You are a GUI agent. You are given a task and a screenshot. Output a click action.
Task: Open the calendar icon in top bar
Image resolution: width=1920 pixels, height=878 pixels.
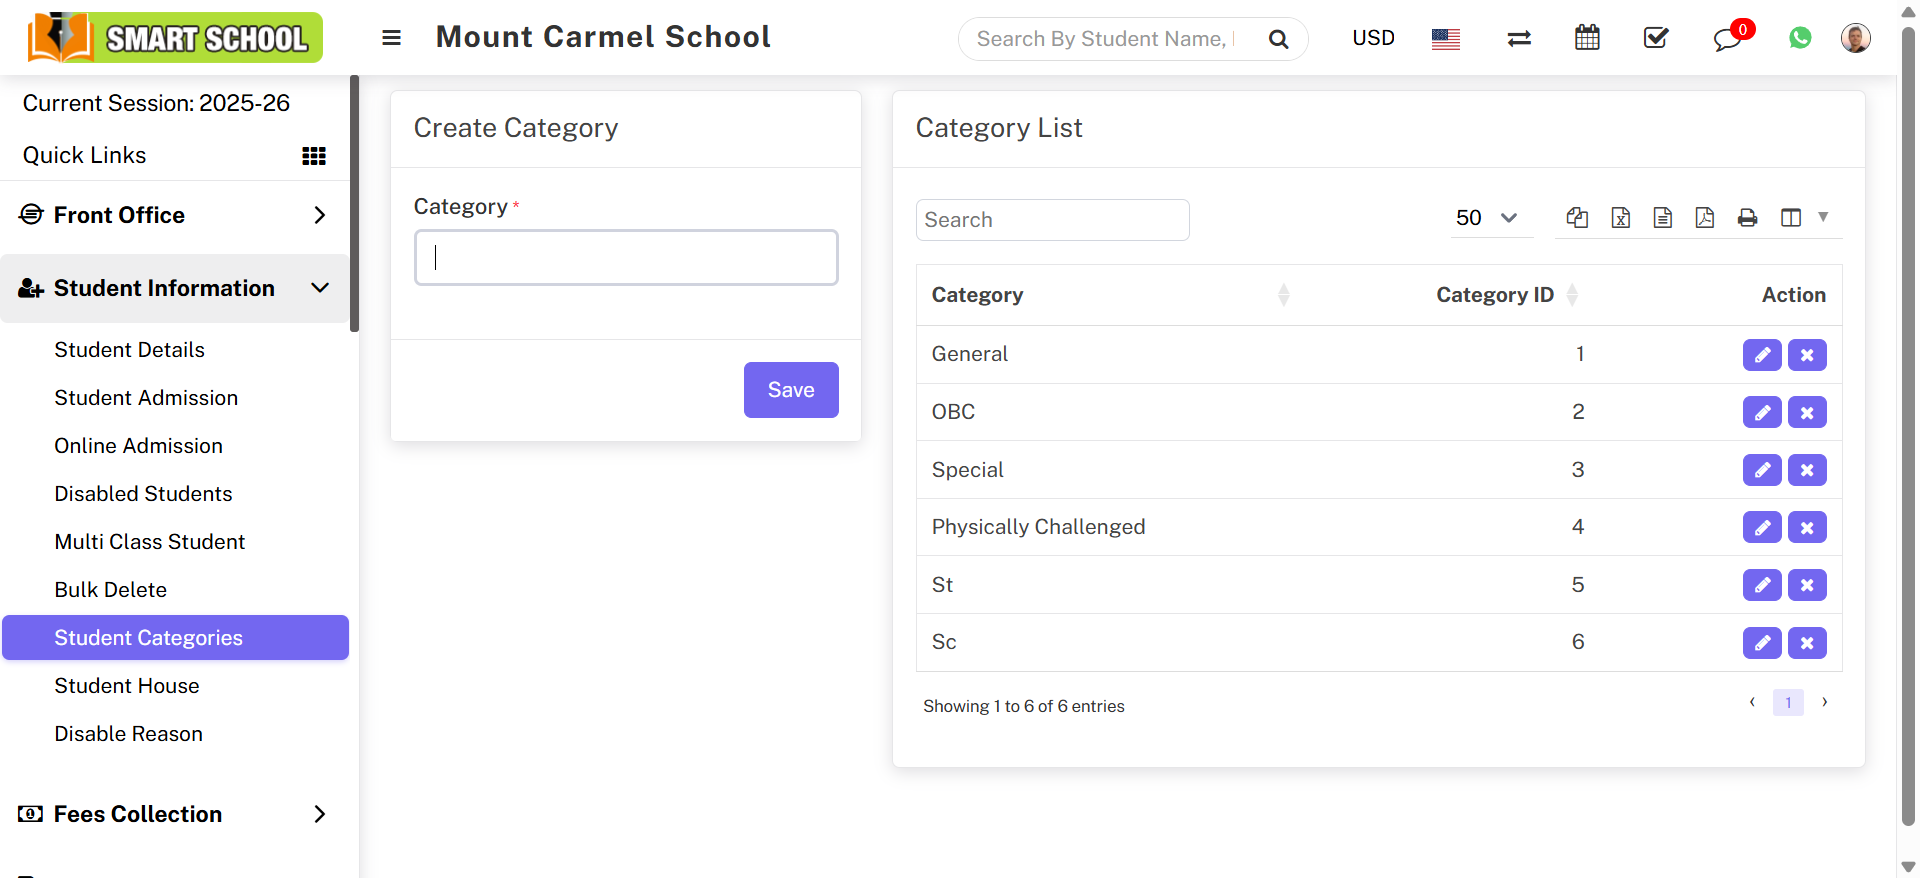point(1587,38)
